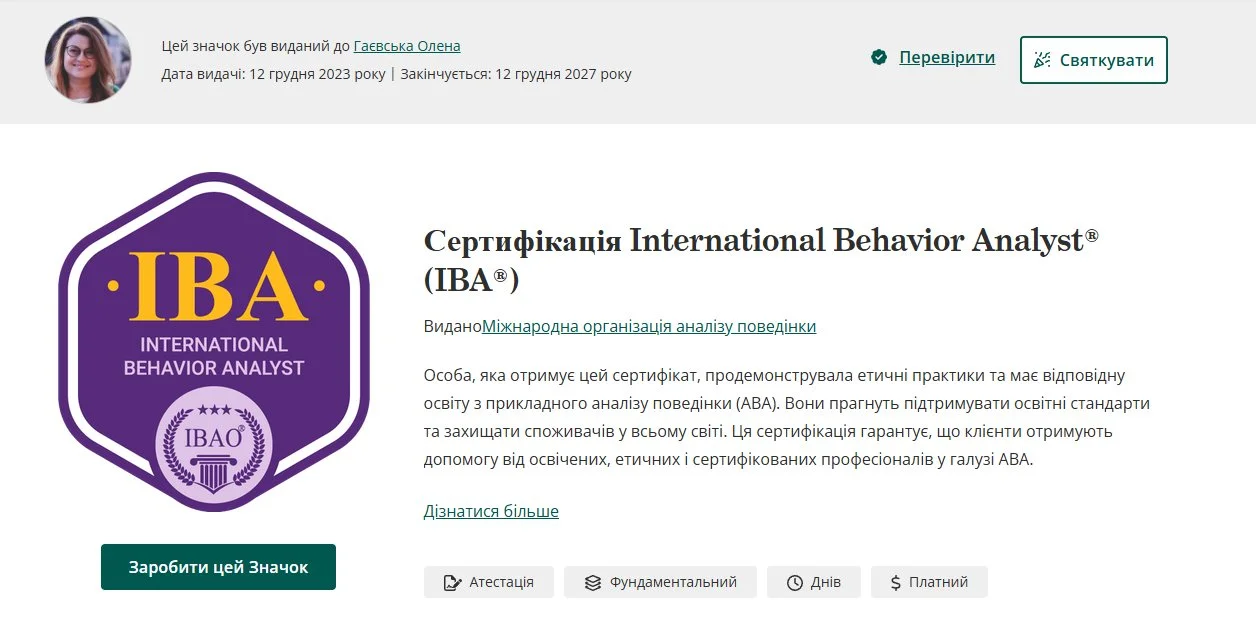Click the IBA badge image

click(214, 342)
